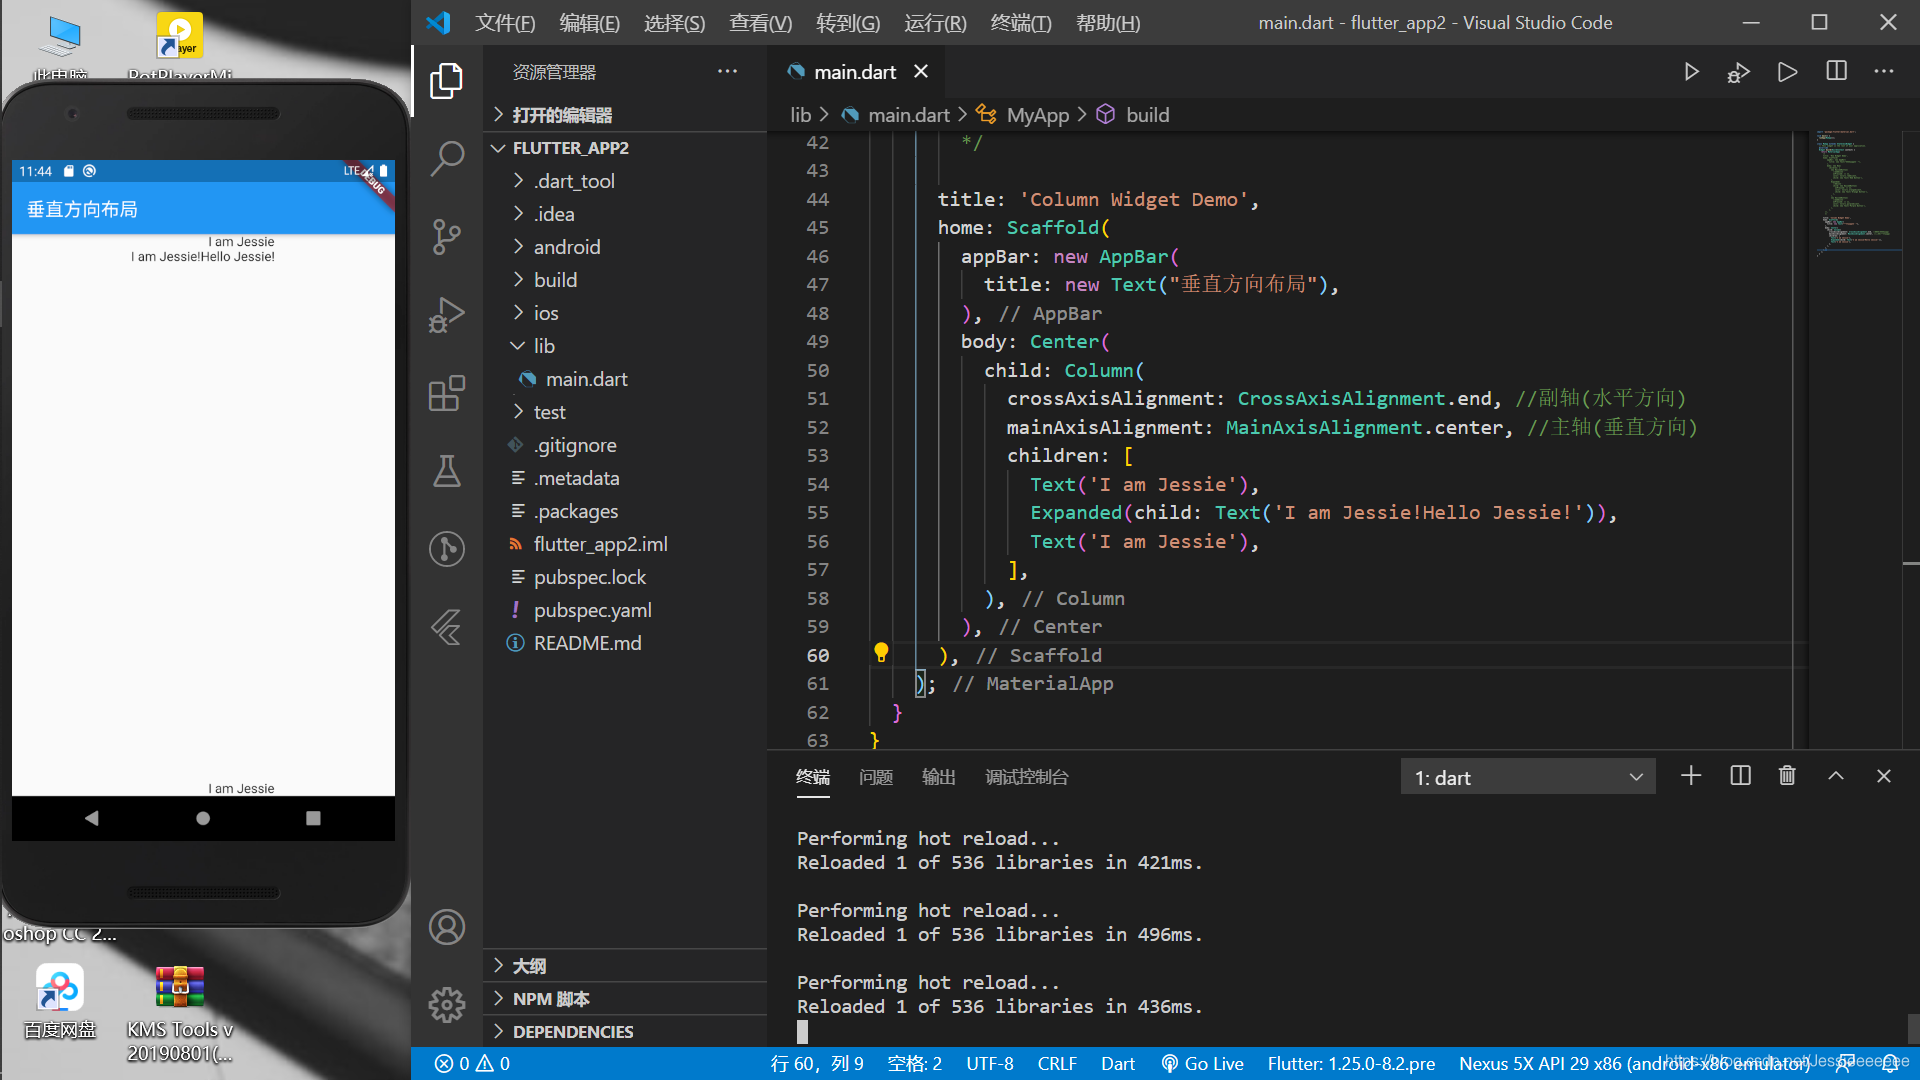
Task: Expand the .dart_tool folder
Action: [625, 181]
